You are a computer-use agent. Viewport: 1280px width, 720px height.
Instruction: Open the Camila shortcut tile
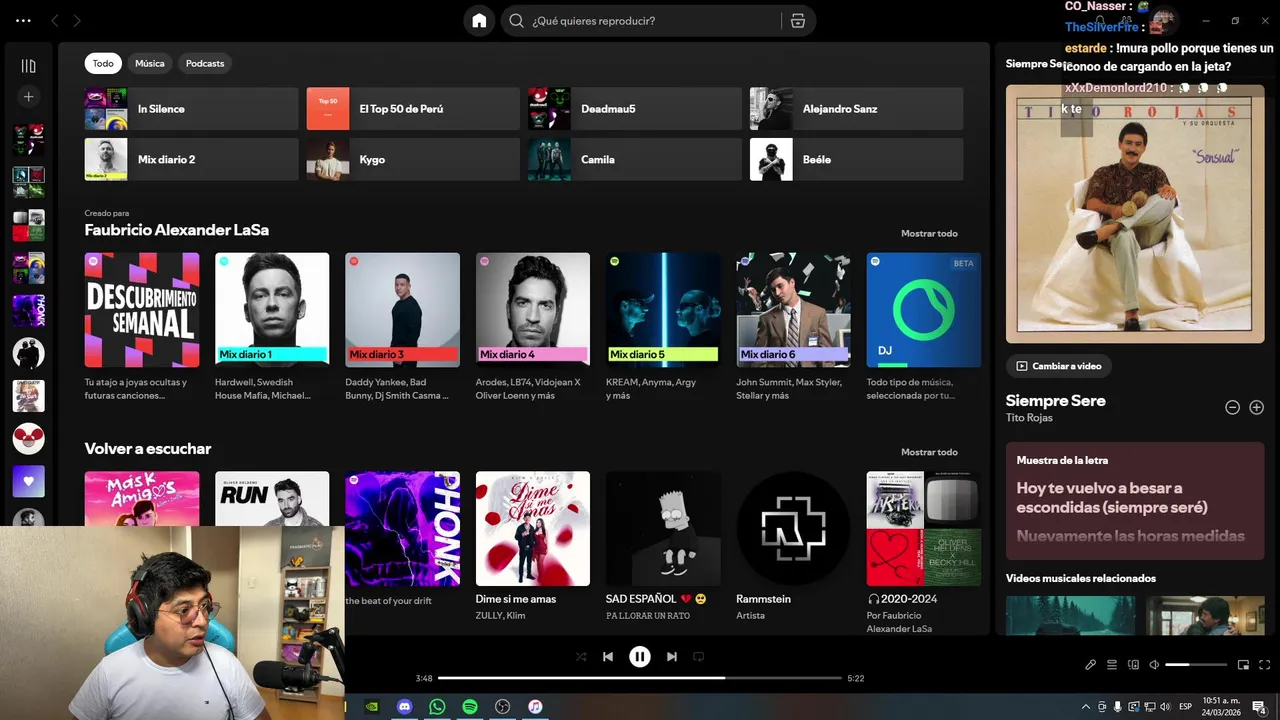pos(635,159)
